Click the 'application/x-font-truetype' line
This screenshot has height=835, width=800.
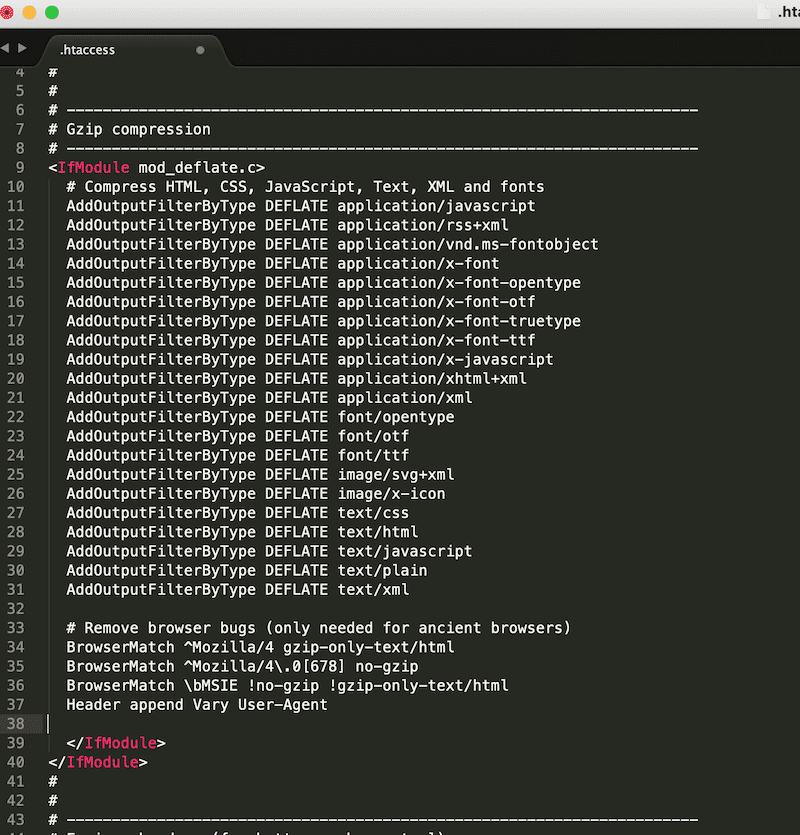click(324, 321)
